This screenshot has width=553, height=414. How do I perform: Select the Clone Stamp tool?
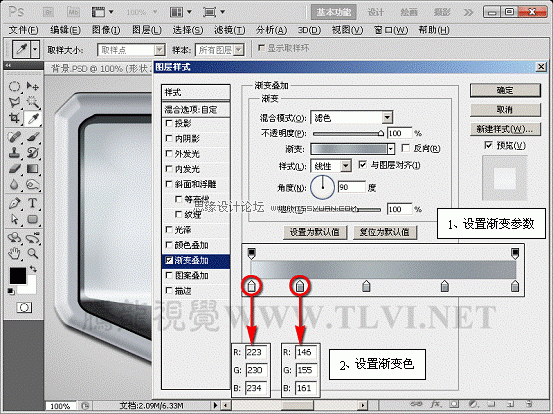[14, 152]
